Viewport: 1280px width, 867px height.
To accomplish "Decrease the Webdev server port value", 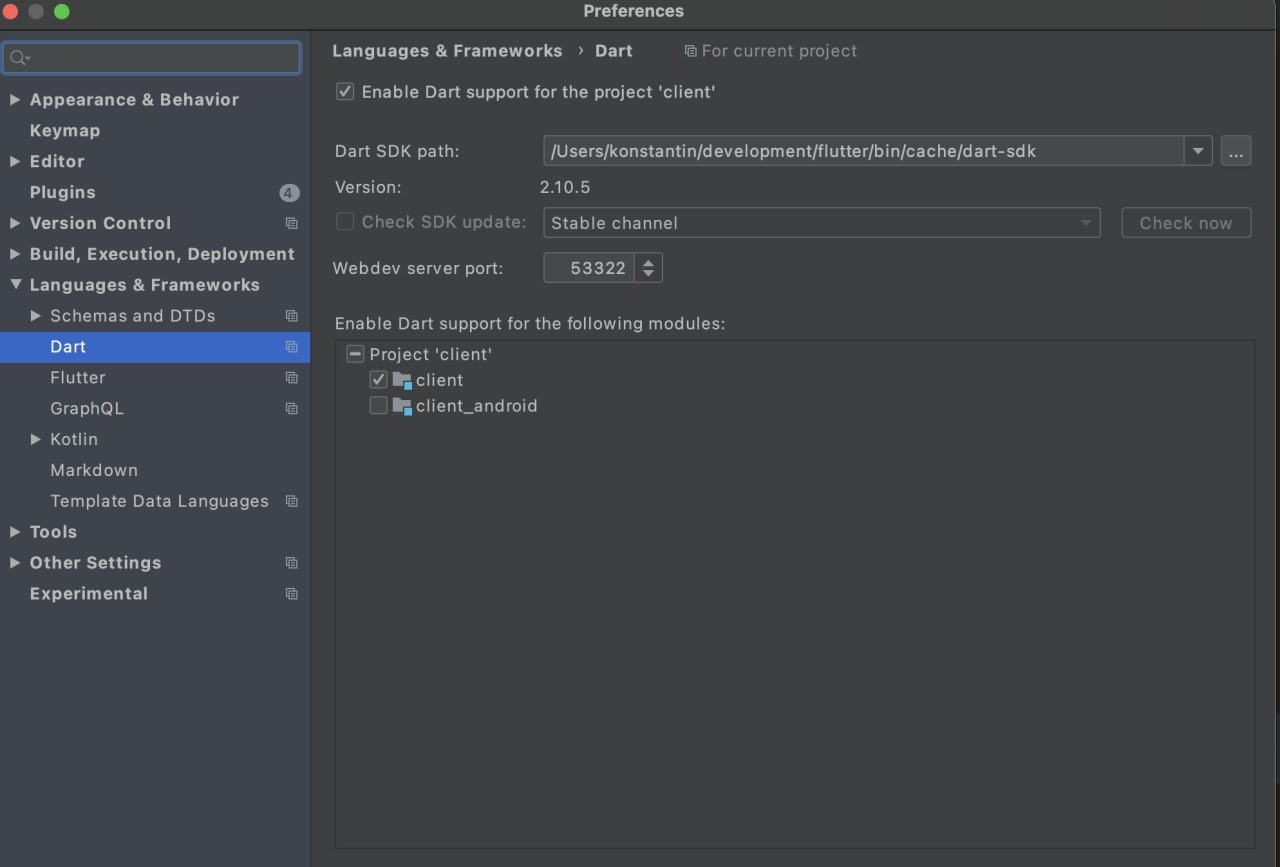I will pyautogui.click(x=648, y=274).
